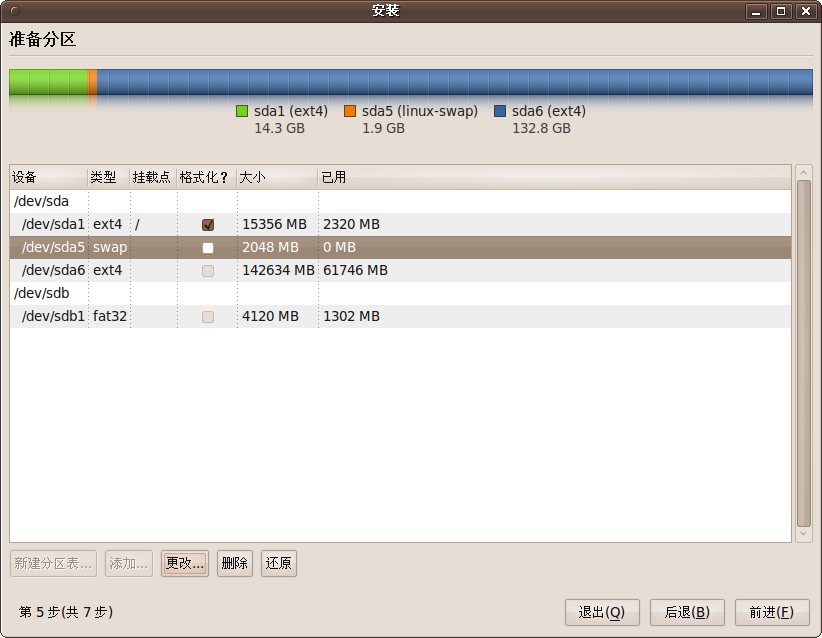Proceed with the 前进(F) button

[772, 612]
